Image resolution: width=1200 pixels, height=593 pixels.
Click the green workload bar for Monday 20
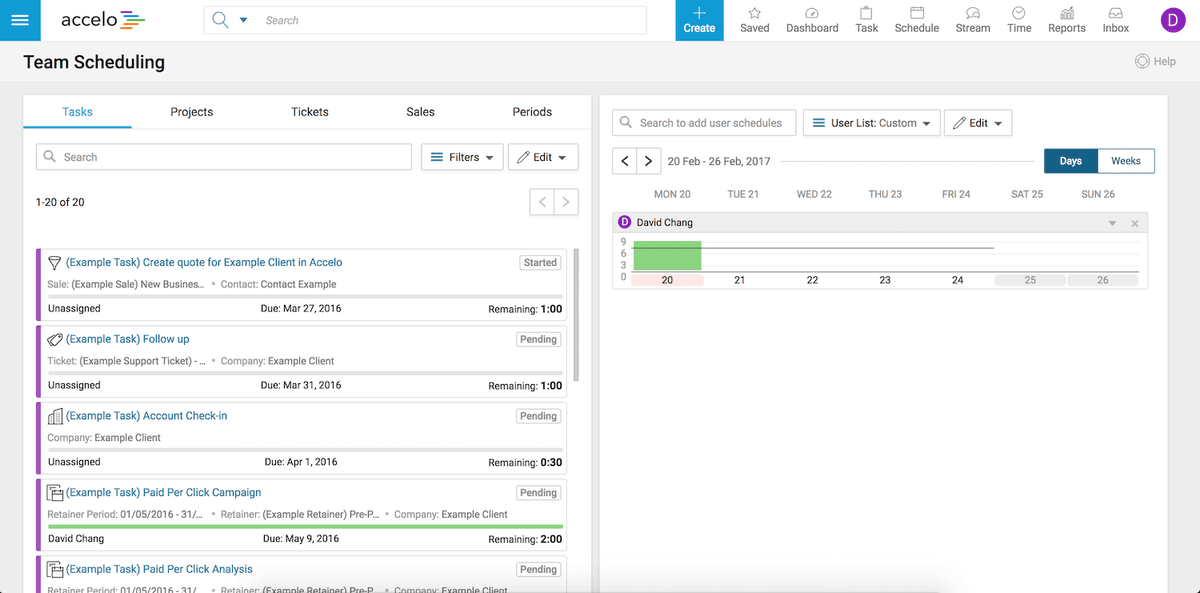667,256
